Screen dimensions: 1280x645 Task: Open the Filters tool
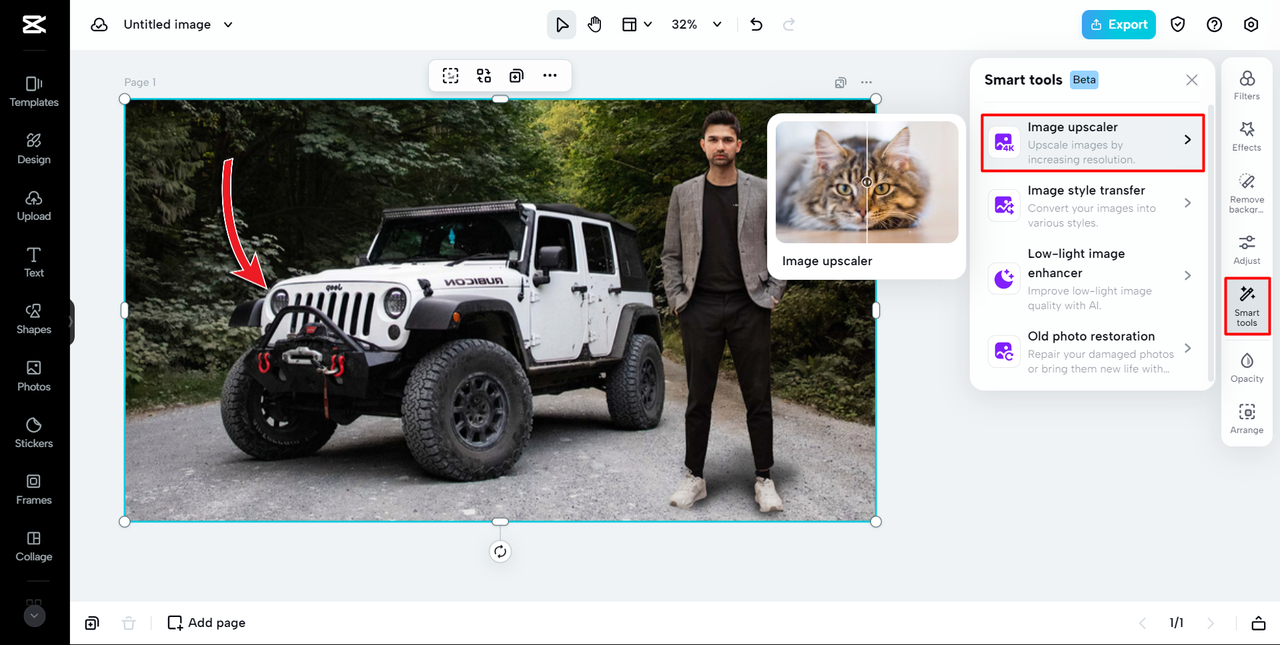(x=1247, y=85)
